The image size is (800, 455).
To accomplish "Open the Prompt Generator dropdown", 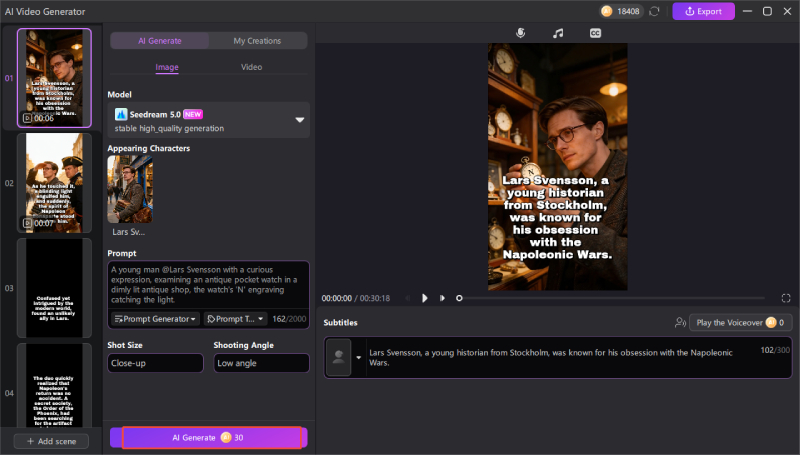I will 155,319.
